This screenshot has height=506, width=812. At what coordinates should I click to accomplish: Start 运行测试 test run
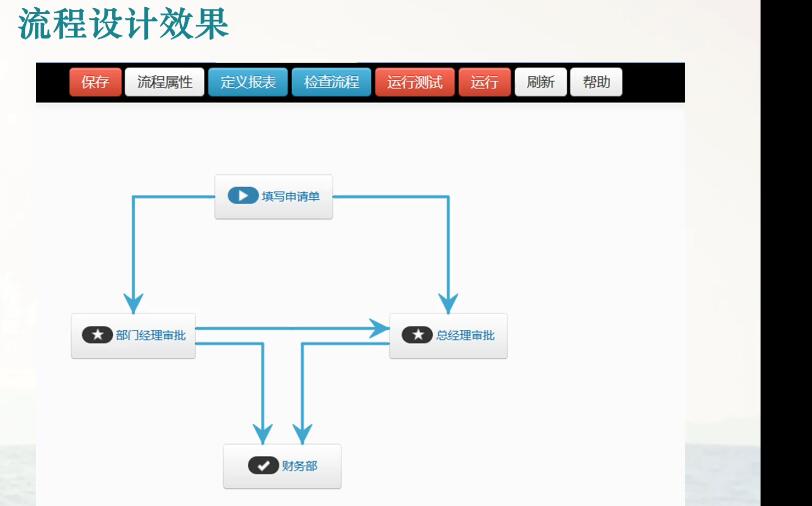tap(415, 82)
